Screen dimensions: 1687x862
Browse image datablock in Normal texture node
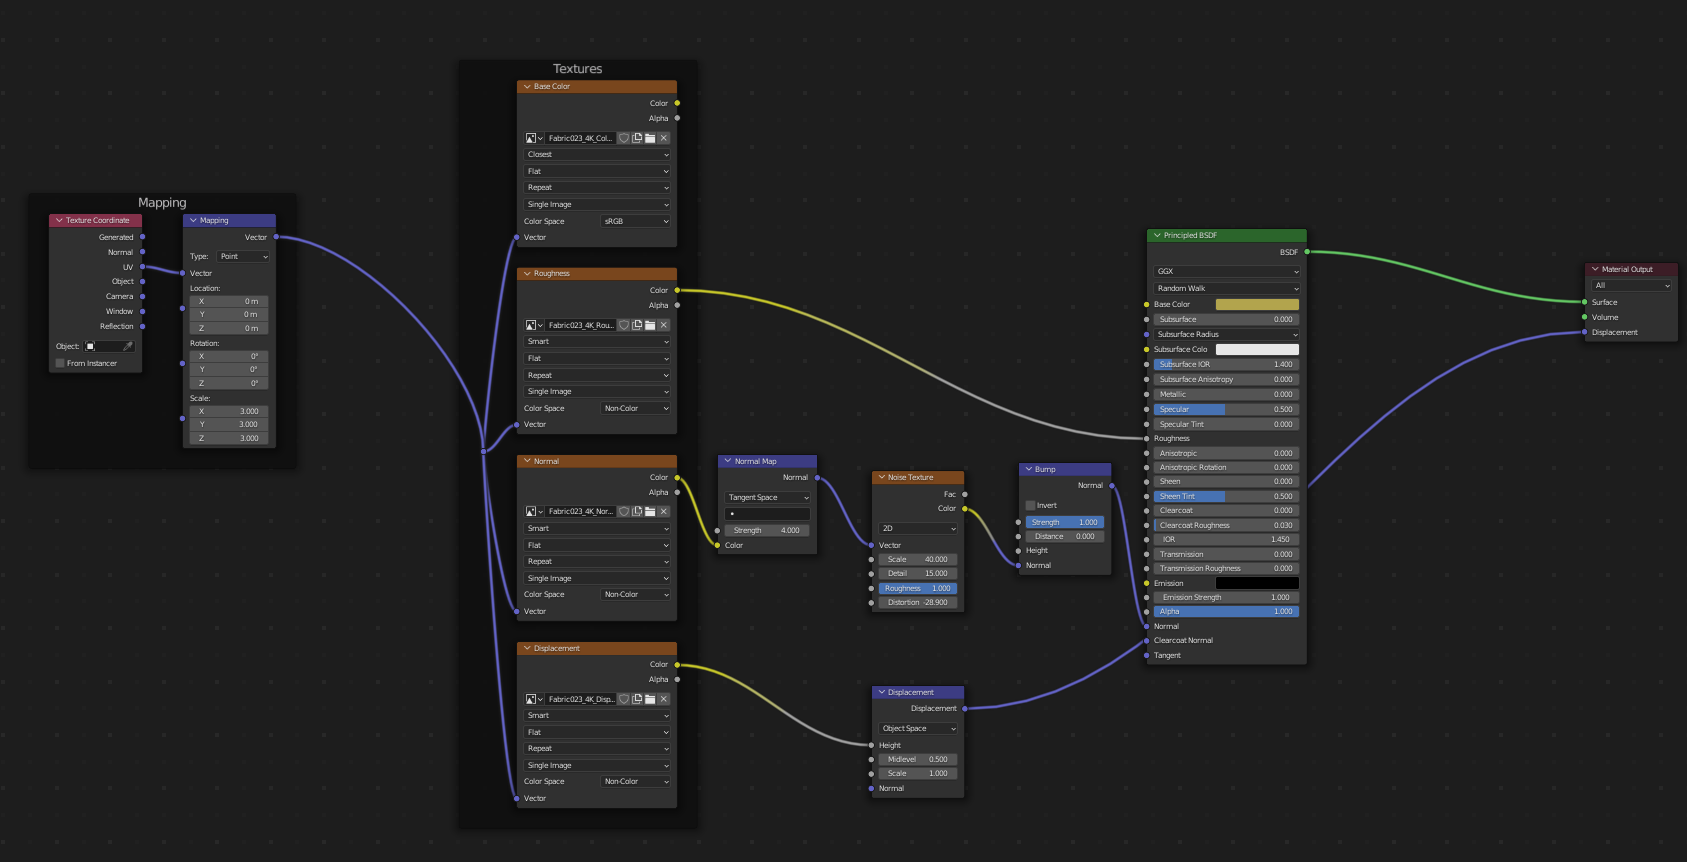pos(534,511)
